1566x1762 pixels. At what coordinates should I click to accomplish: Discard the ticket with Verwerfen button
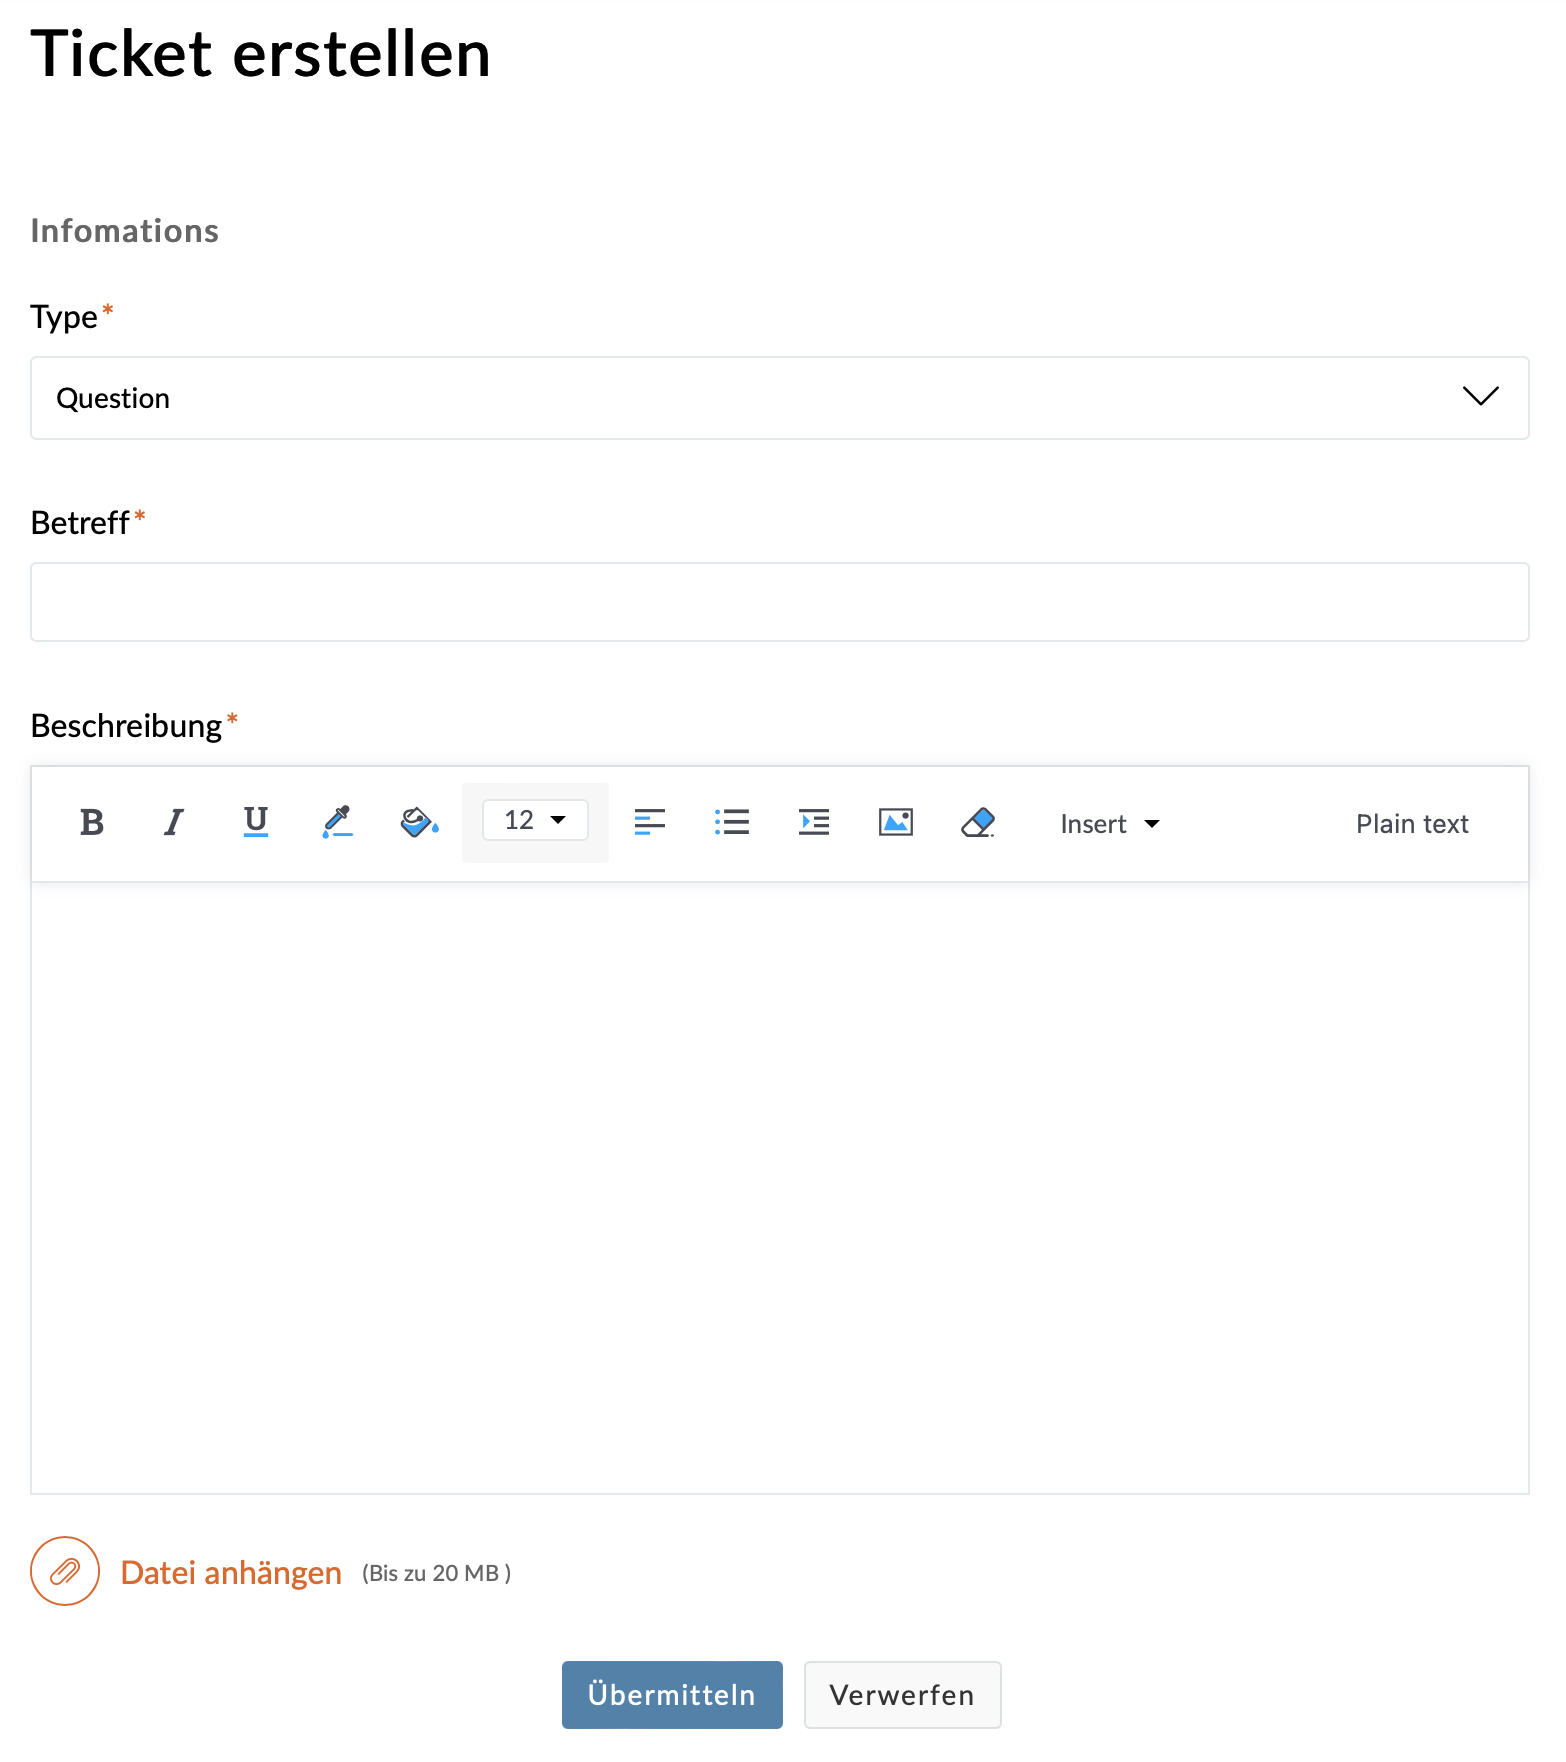[902, 1695]
